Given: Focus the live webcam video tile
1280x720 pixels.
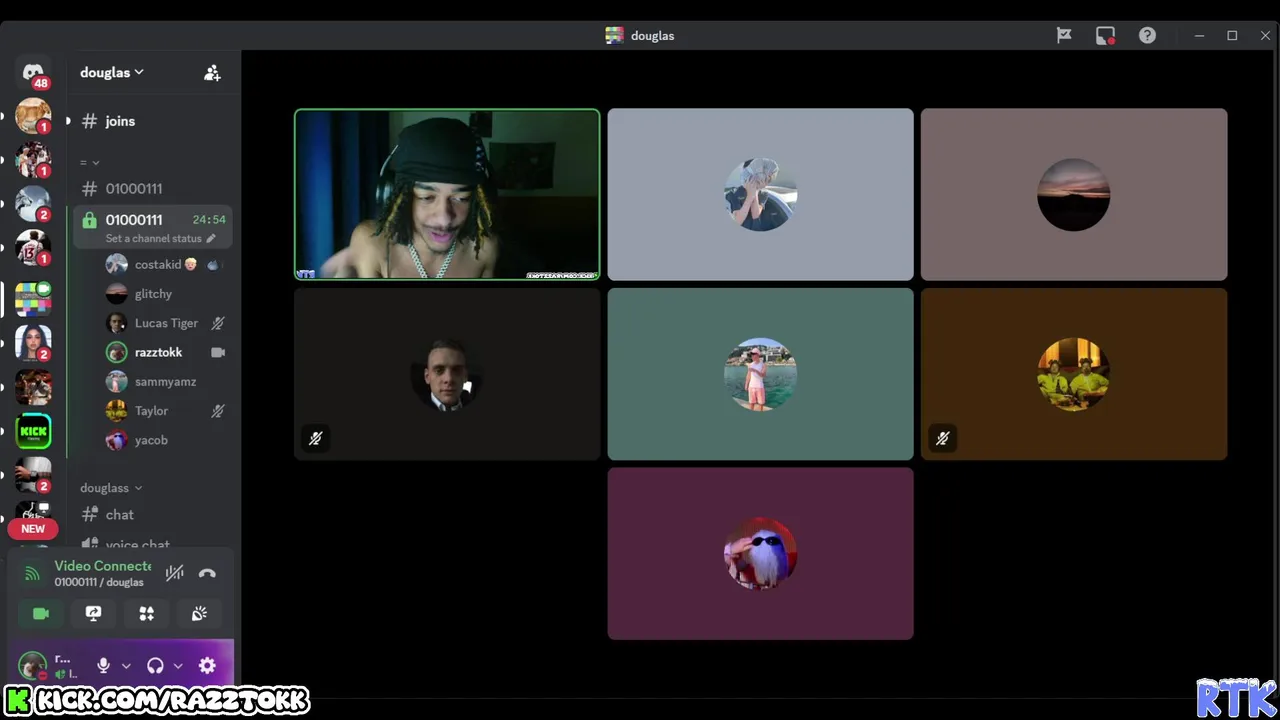Looking at the screenshot, I should tap(447, 194).
